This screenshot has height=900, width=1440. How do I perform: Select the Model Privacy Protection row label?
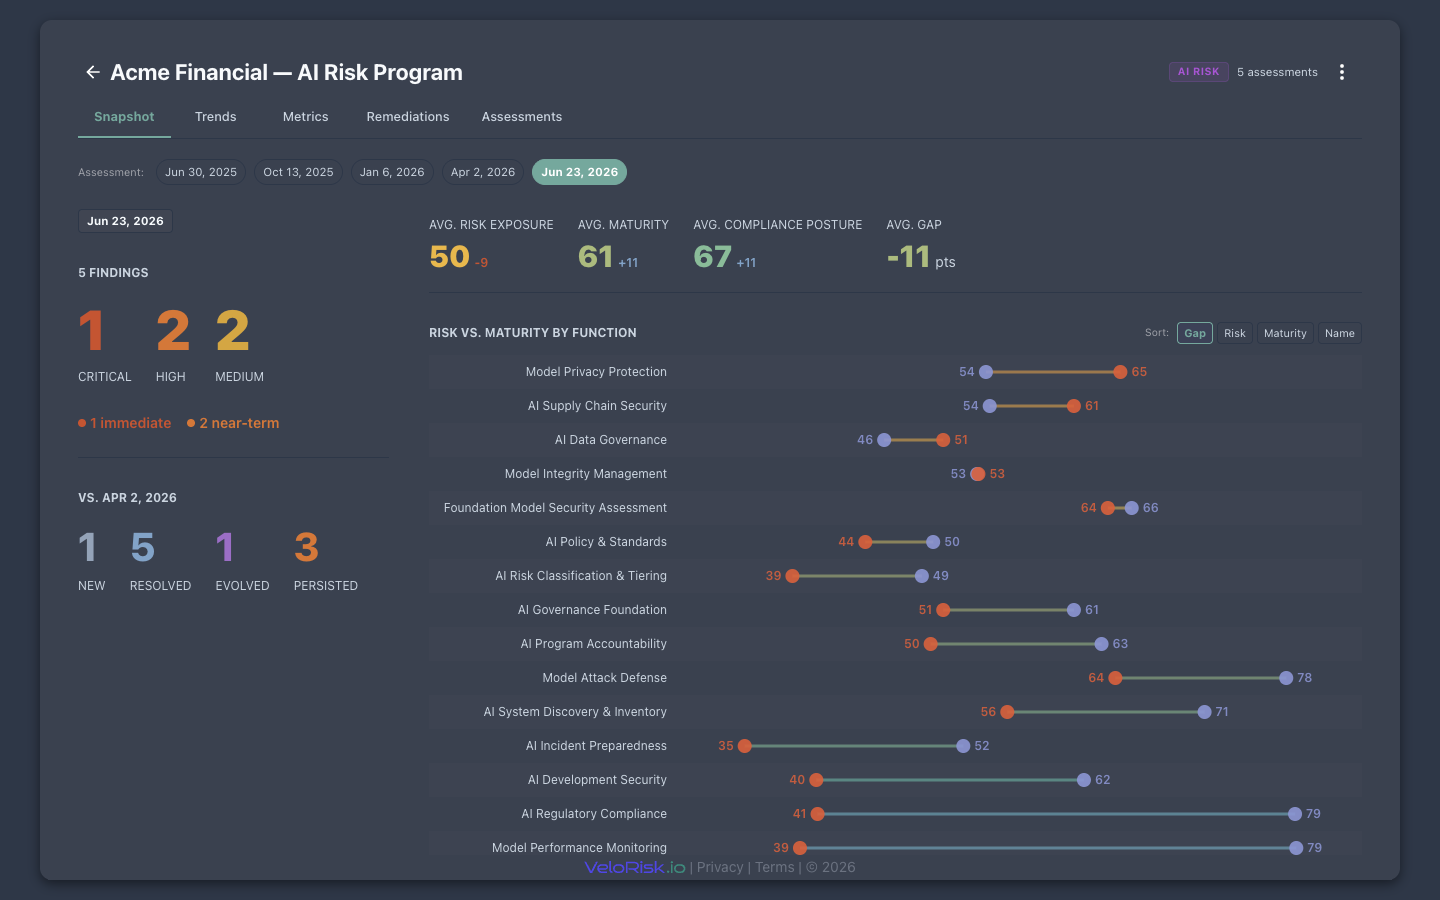(x=596, y=372)
